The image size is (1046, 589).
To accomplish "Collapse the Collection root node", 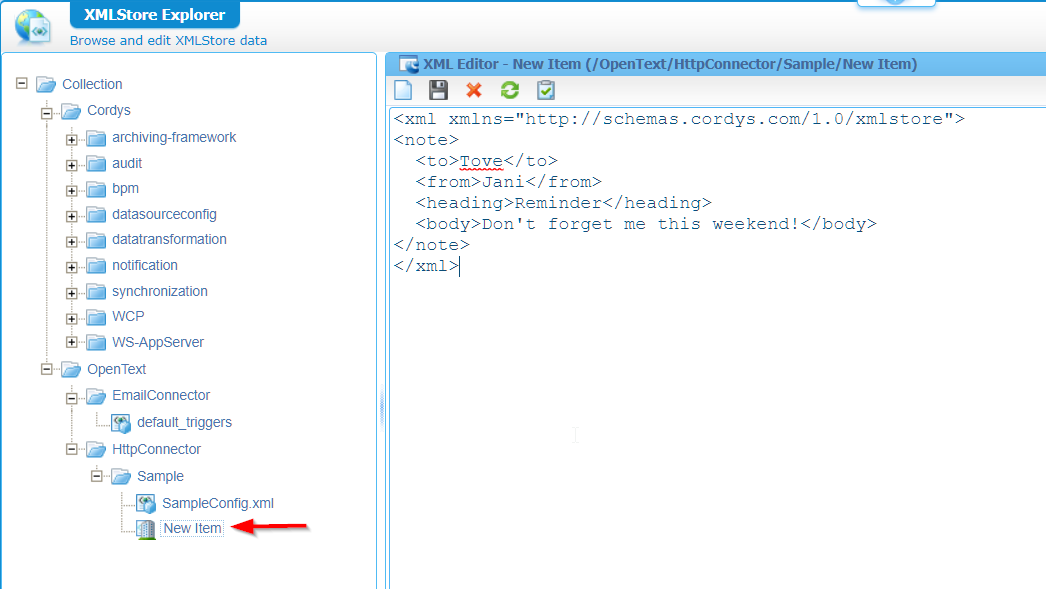I will click(x=21, y=83).
